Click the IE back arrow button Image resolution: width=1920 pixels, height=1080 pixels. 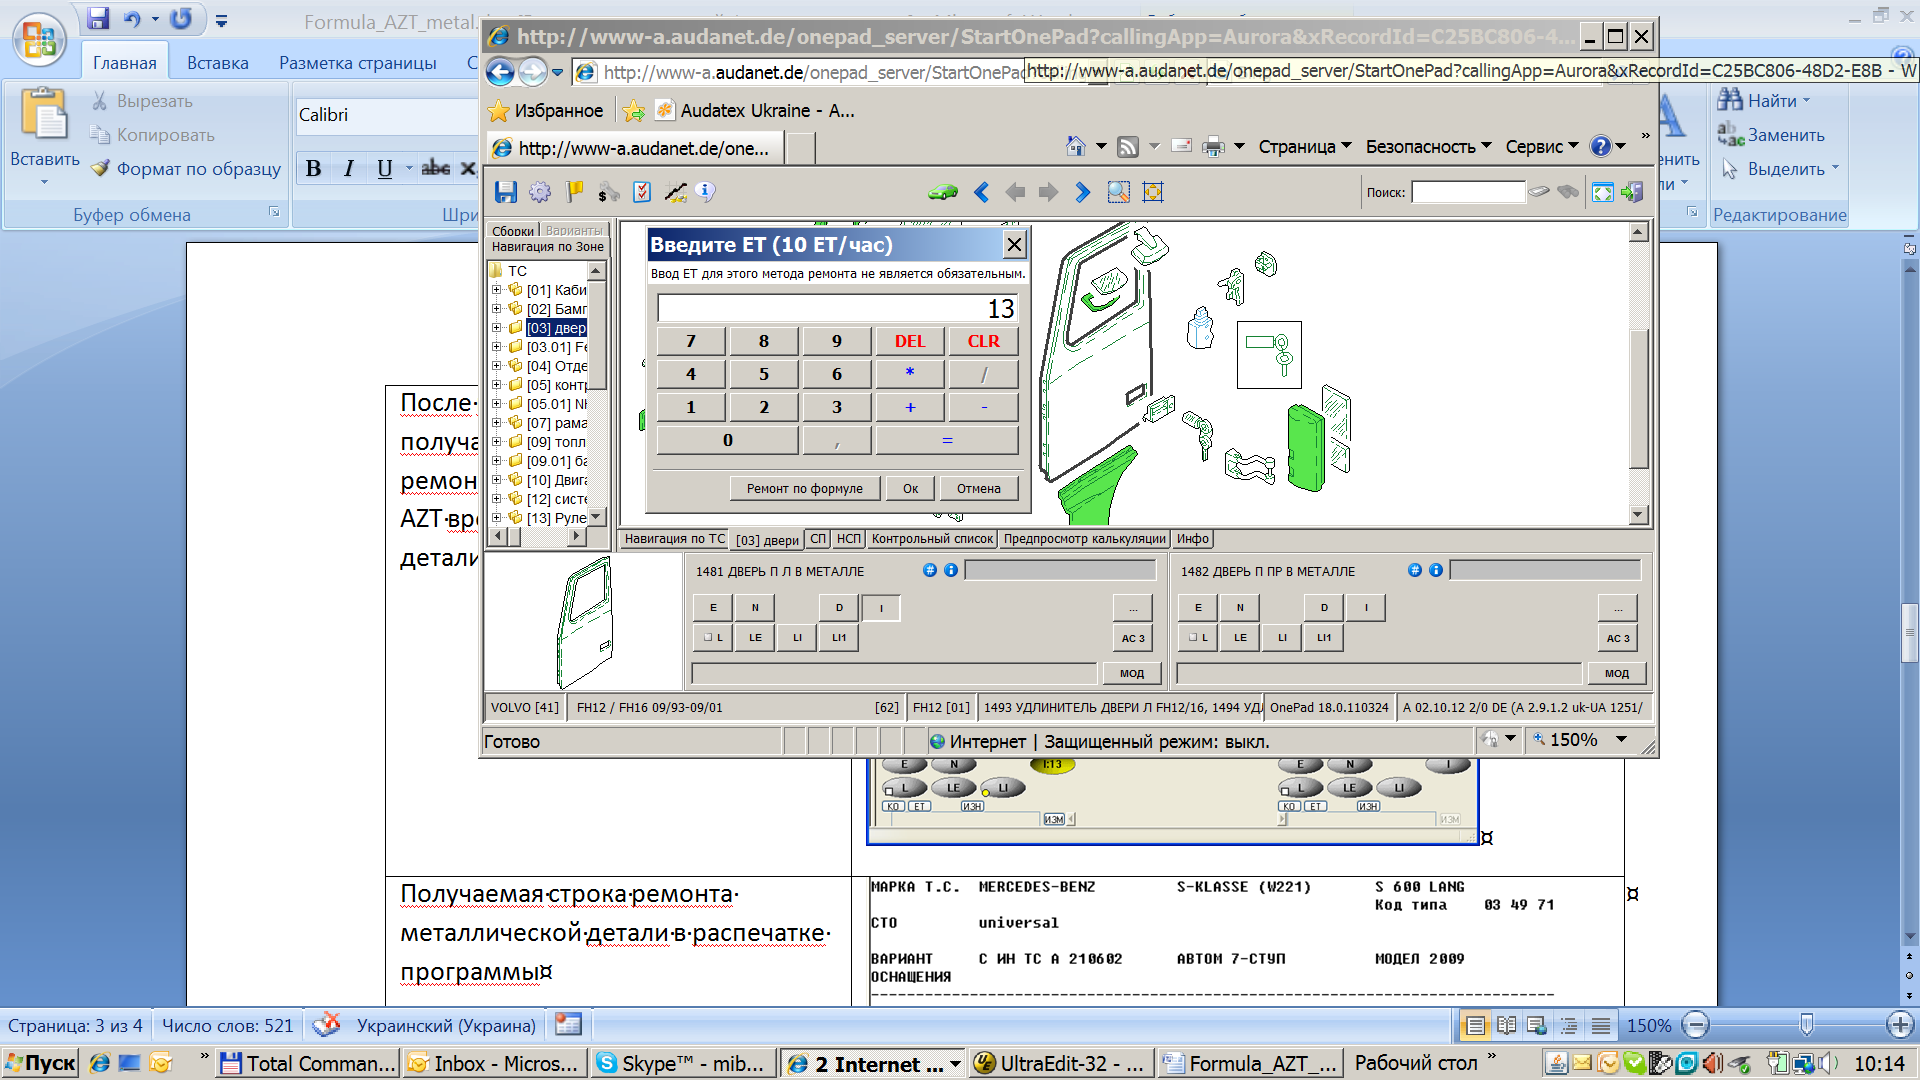point(501,72)
